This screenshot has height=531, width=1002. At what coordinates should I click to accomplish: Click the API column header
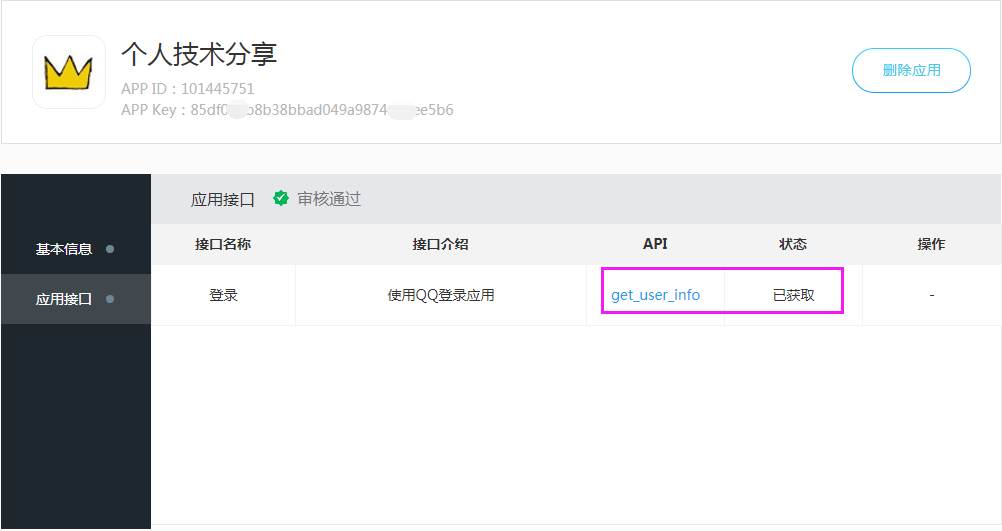(x=655, y=243)
